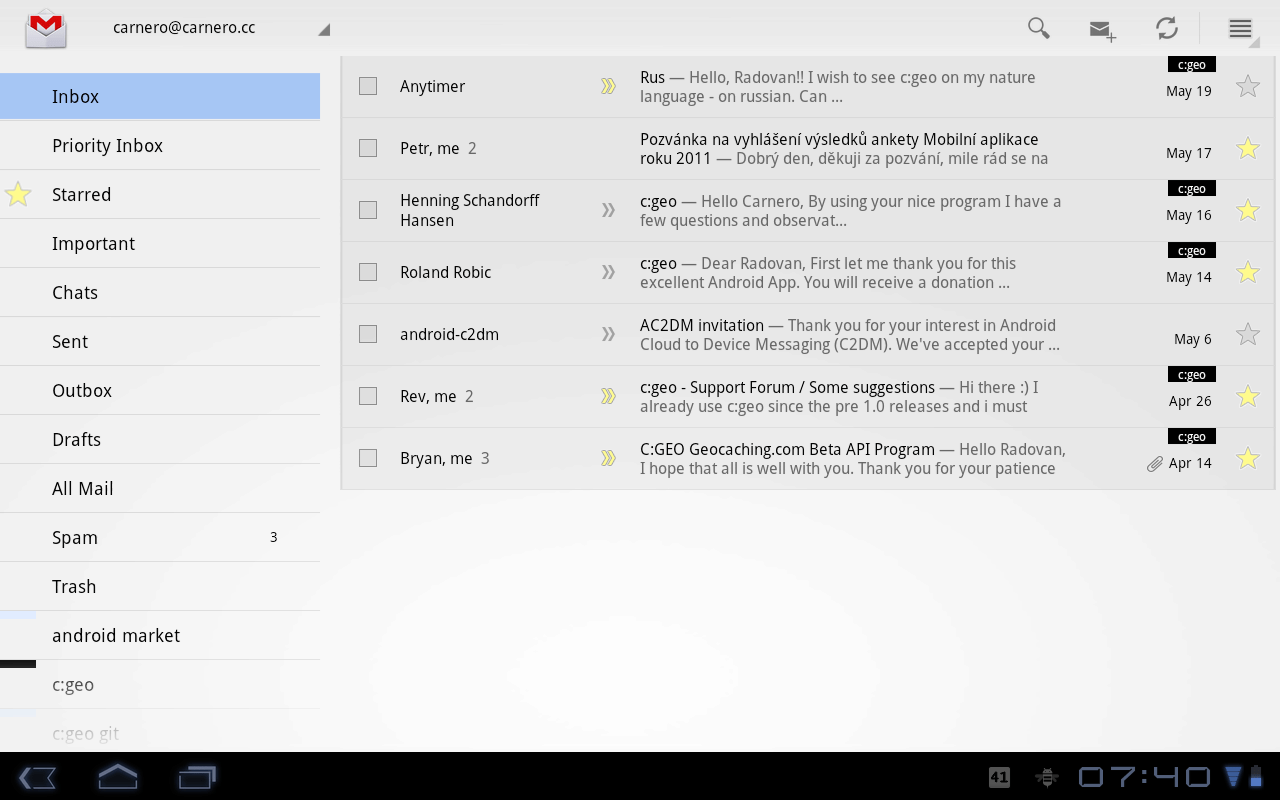Compose new mail with envelope plus icon
The height and width of the screenshot is (800, 1280).
pos(1102,30)
